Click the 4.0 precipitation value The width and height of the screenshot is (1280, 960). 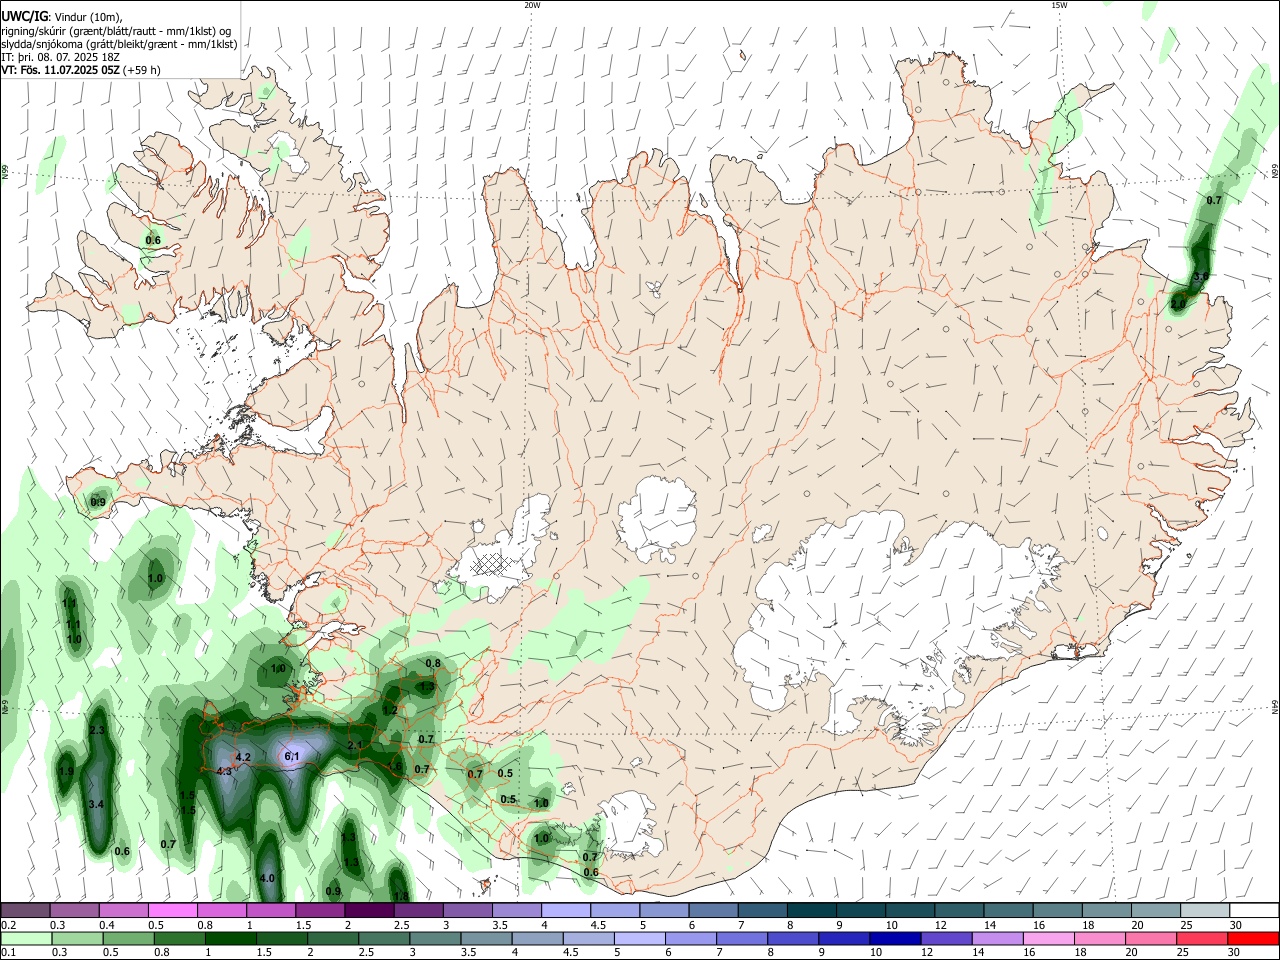coord(267,878)
